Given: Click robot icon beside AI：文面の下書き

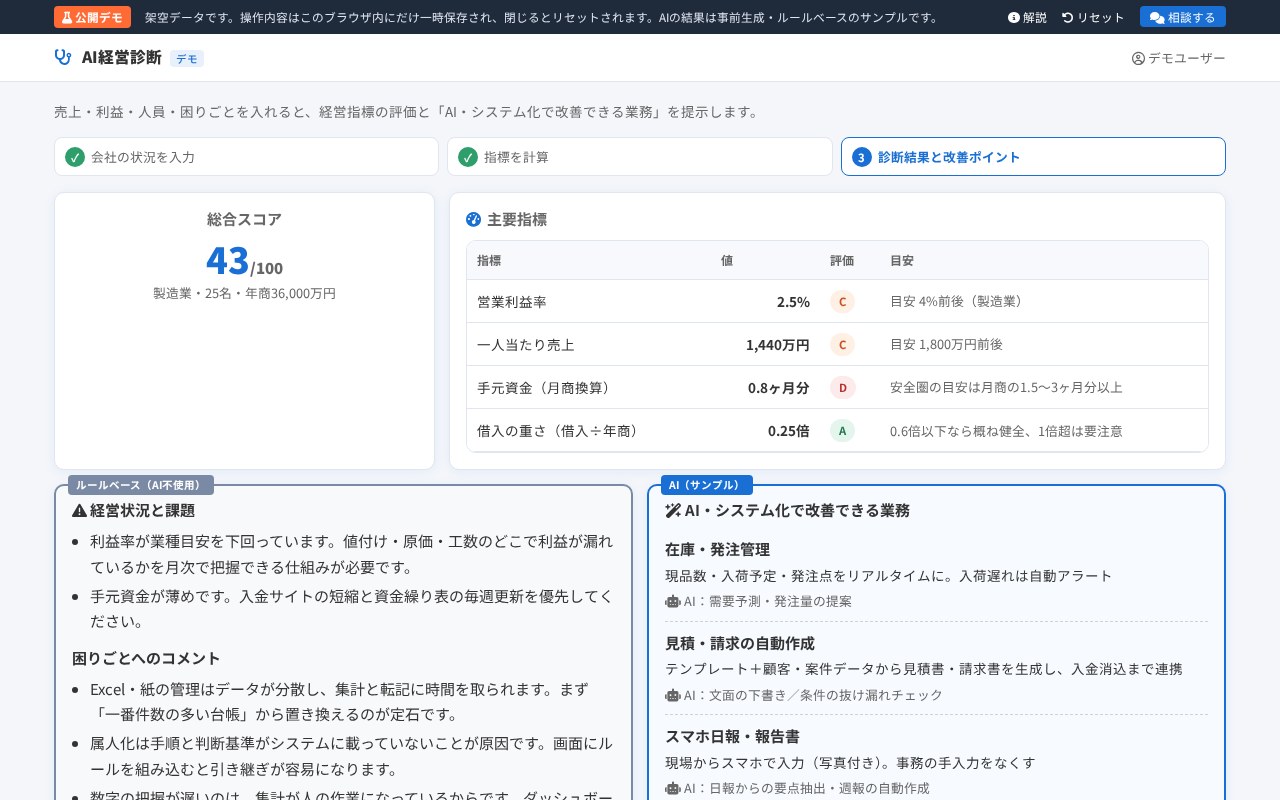Looking at the screenshot, I should click(x=672, y=695).
